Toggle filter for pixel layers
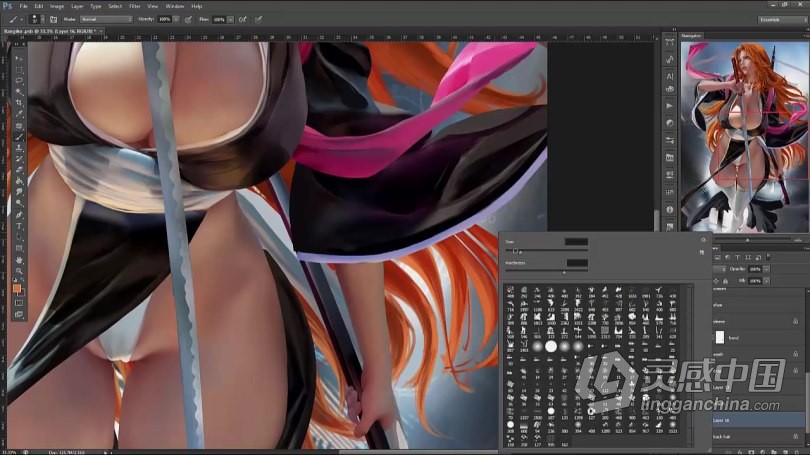The image size is (810, 455). click(x=718, y=257)
